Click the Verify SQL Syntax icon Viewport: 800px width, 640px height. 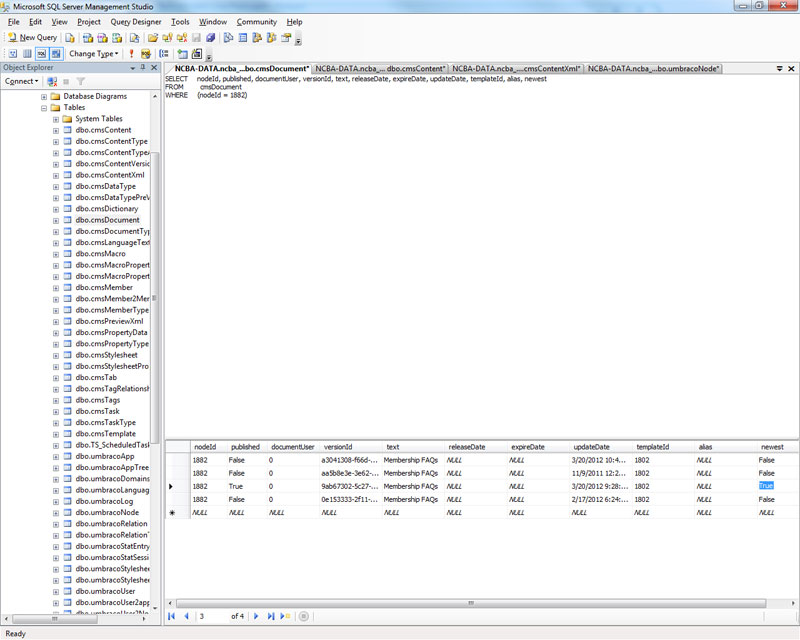coord(146,54)
